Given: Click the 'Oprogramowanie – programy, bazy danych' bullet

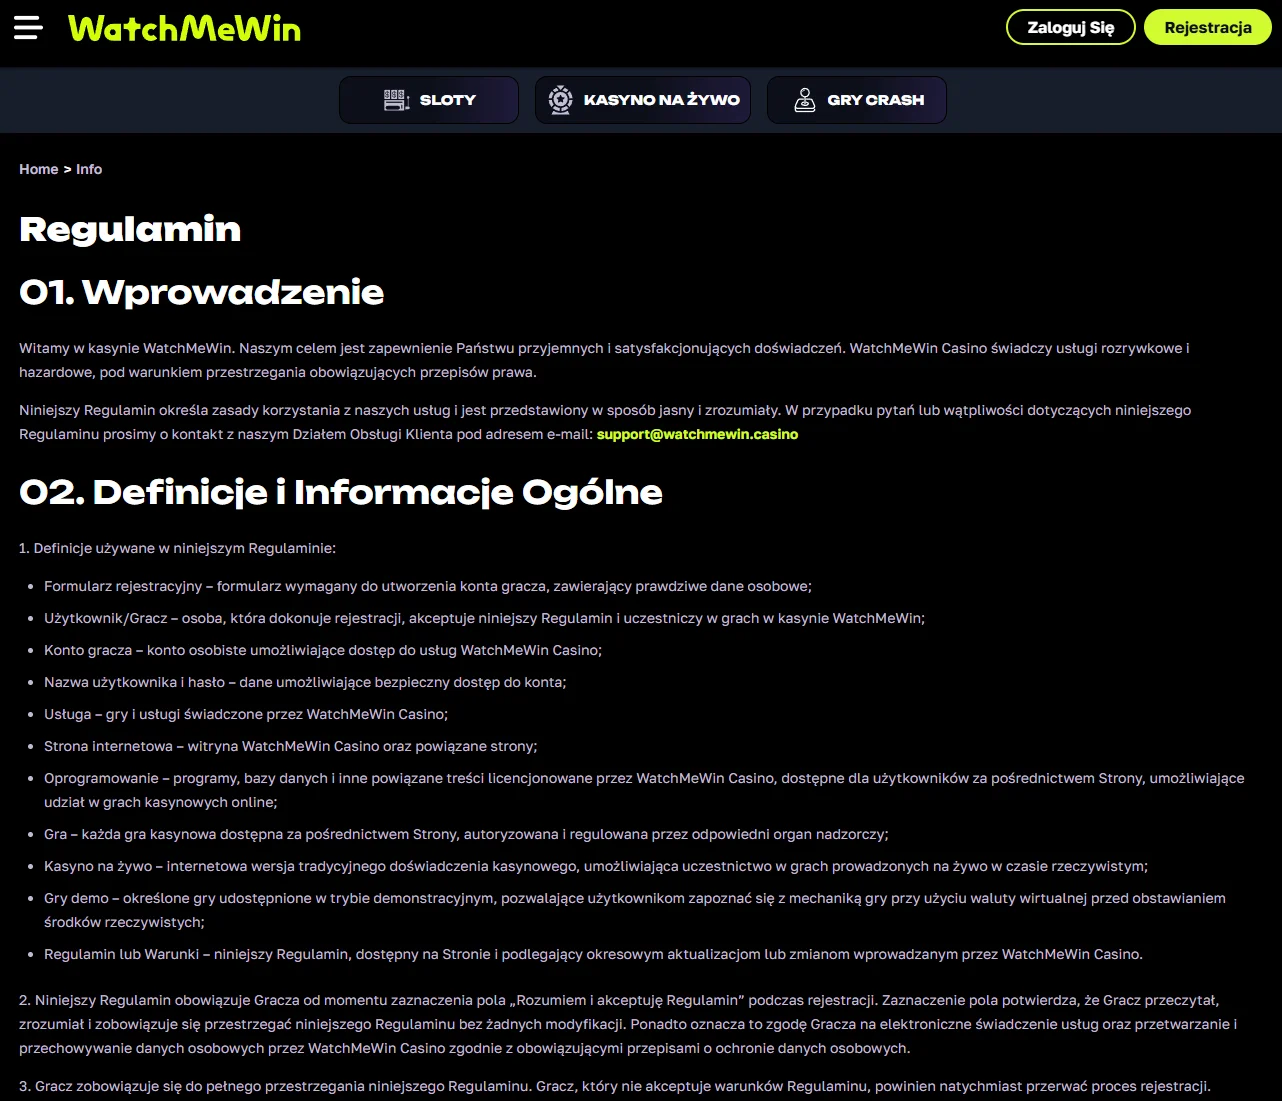Looking at the screenshot, I should coord(644,790).
